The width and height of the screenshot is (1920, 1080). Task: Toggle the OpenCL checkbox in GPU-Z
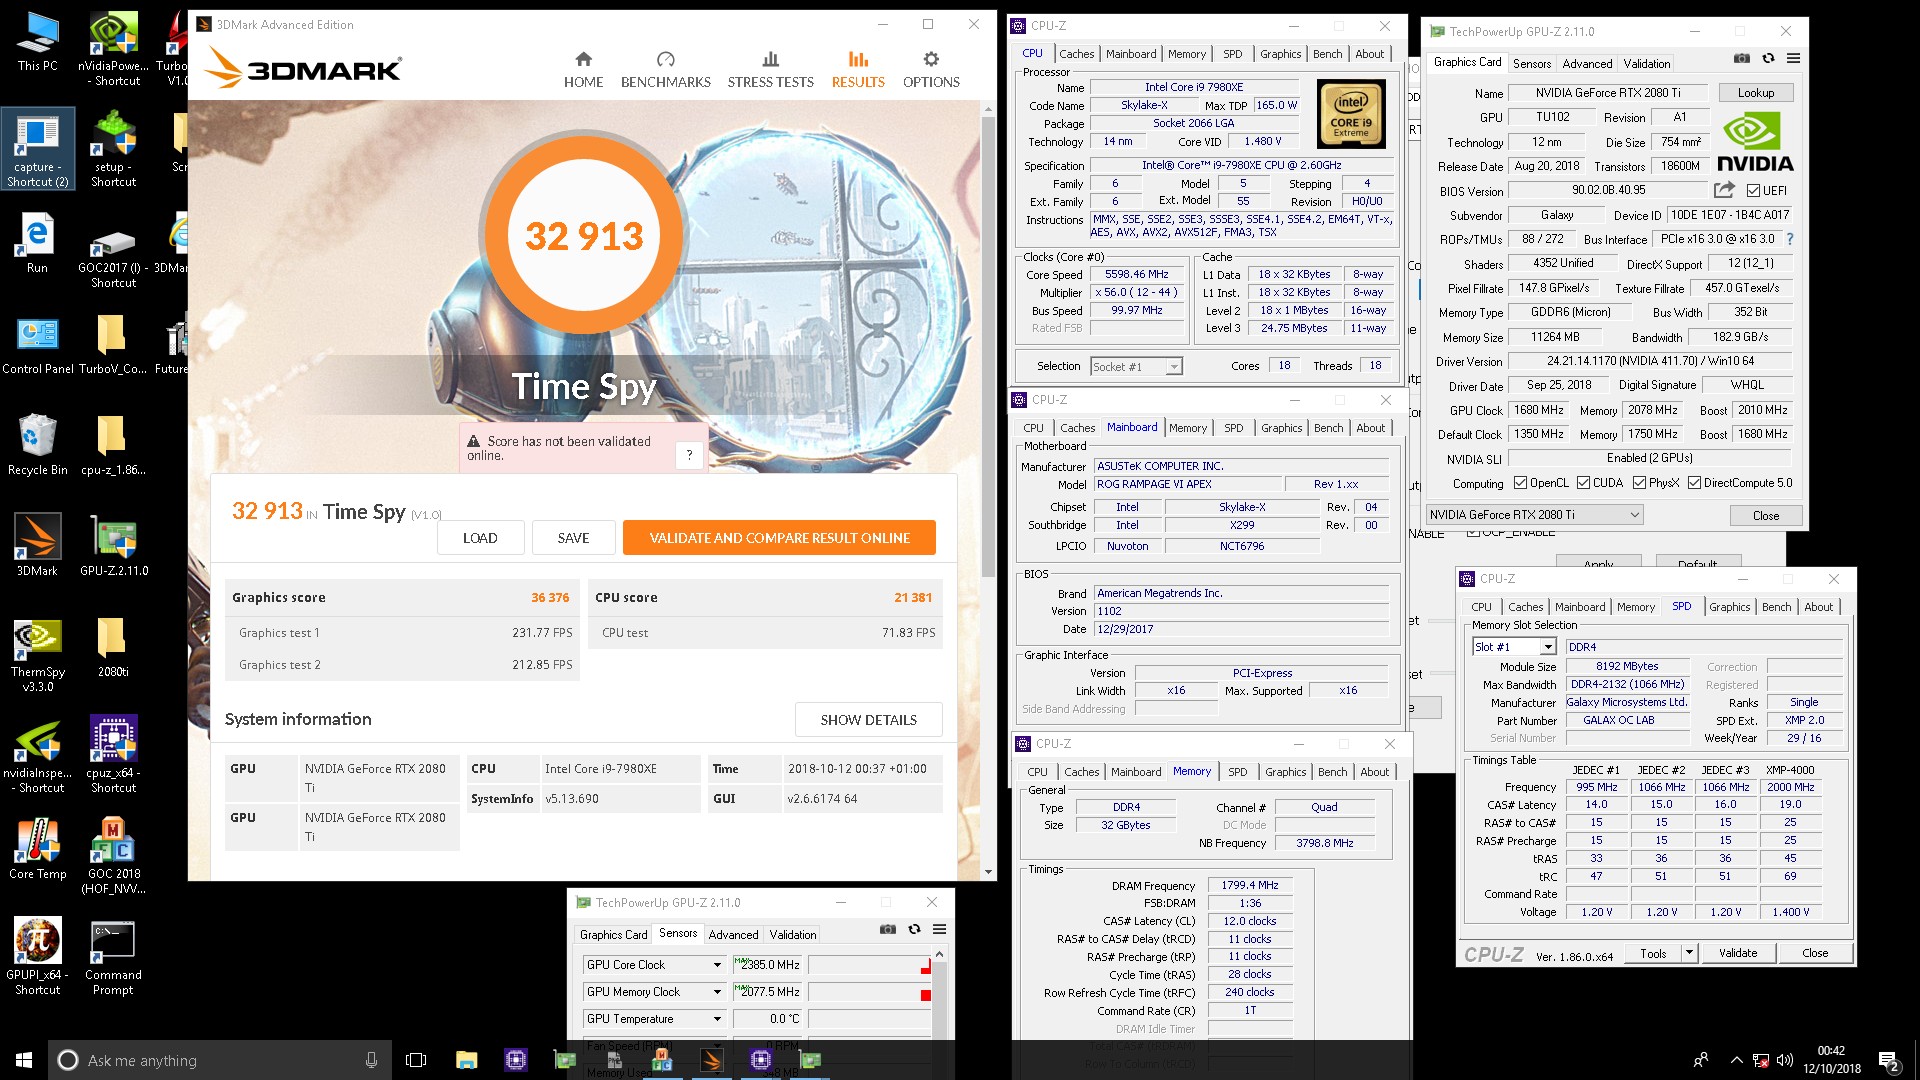(1520, 483)
